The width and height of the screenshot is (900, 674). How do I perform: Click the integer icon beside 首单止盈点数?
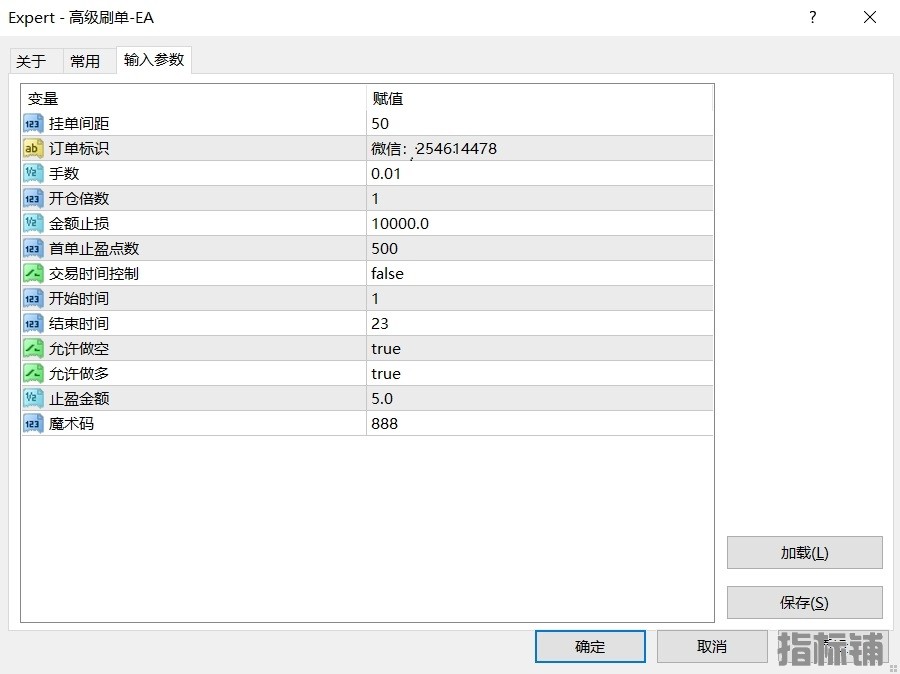tap(33, 249)
